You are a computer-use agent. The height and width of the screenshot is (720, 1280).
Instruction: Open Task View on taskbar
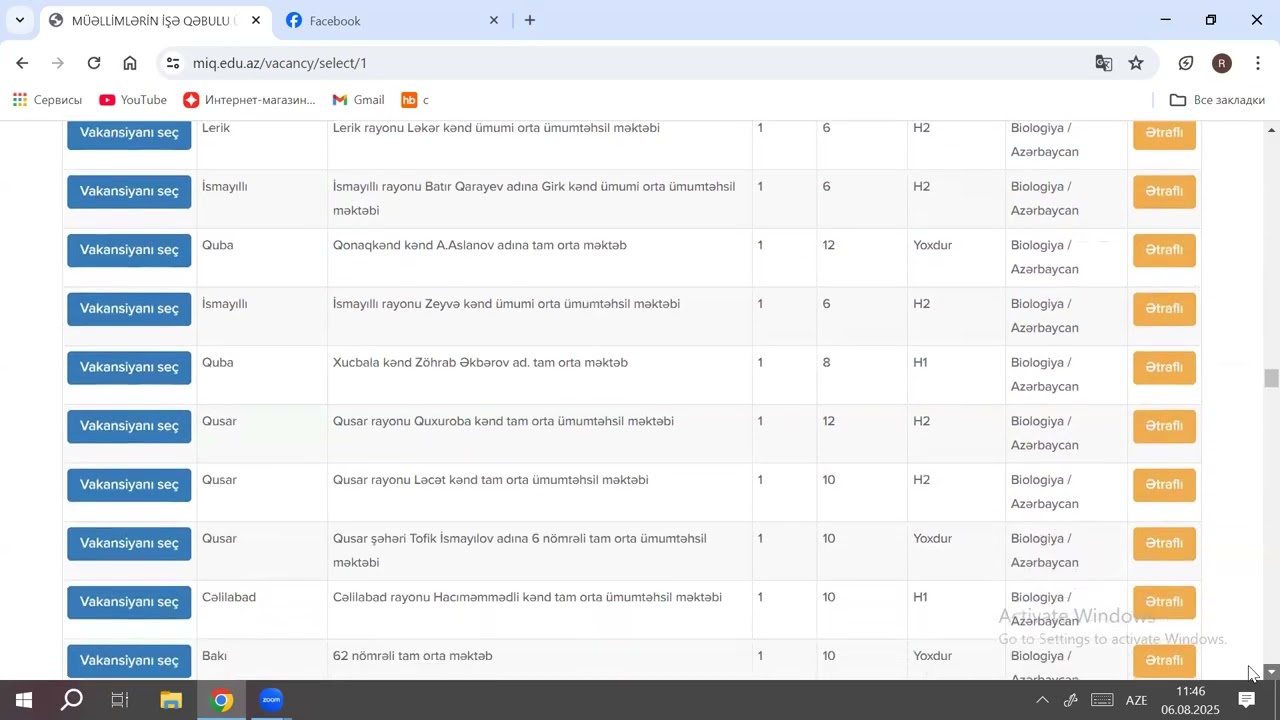[120, 700]
